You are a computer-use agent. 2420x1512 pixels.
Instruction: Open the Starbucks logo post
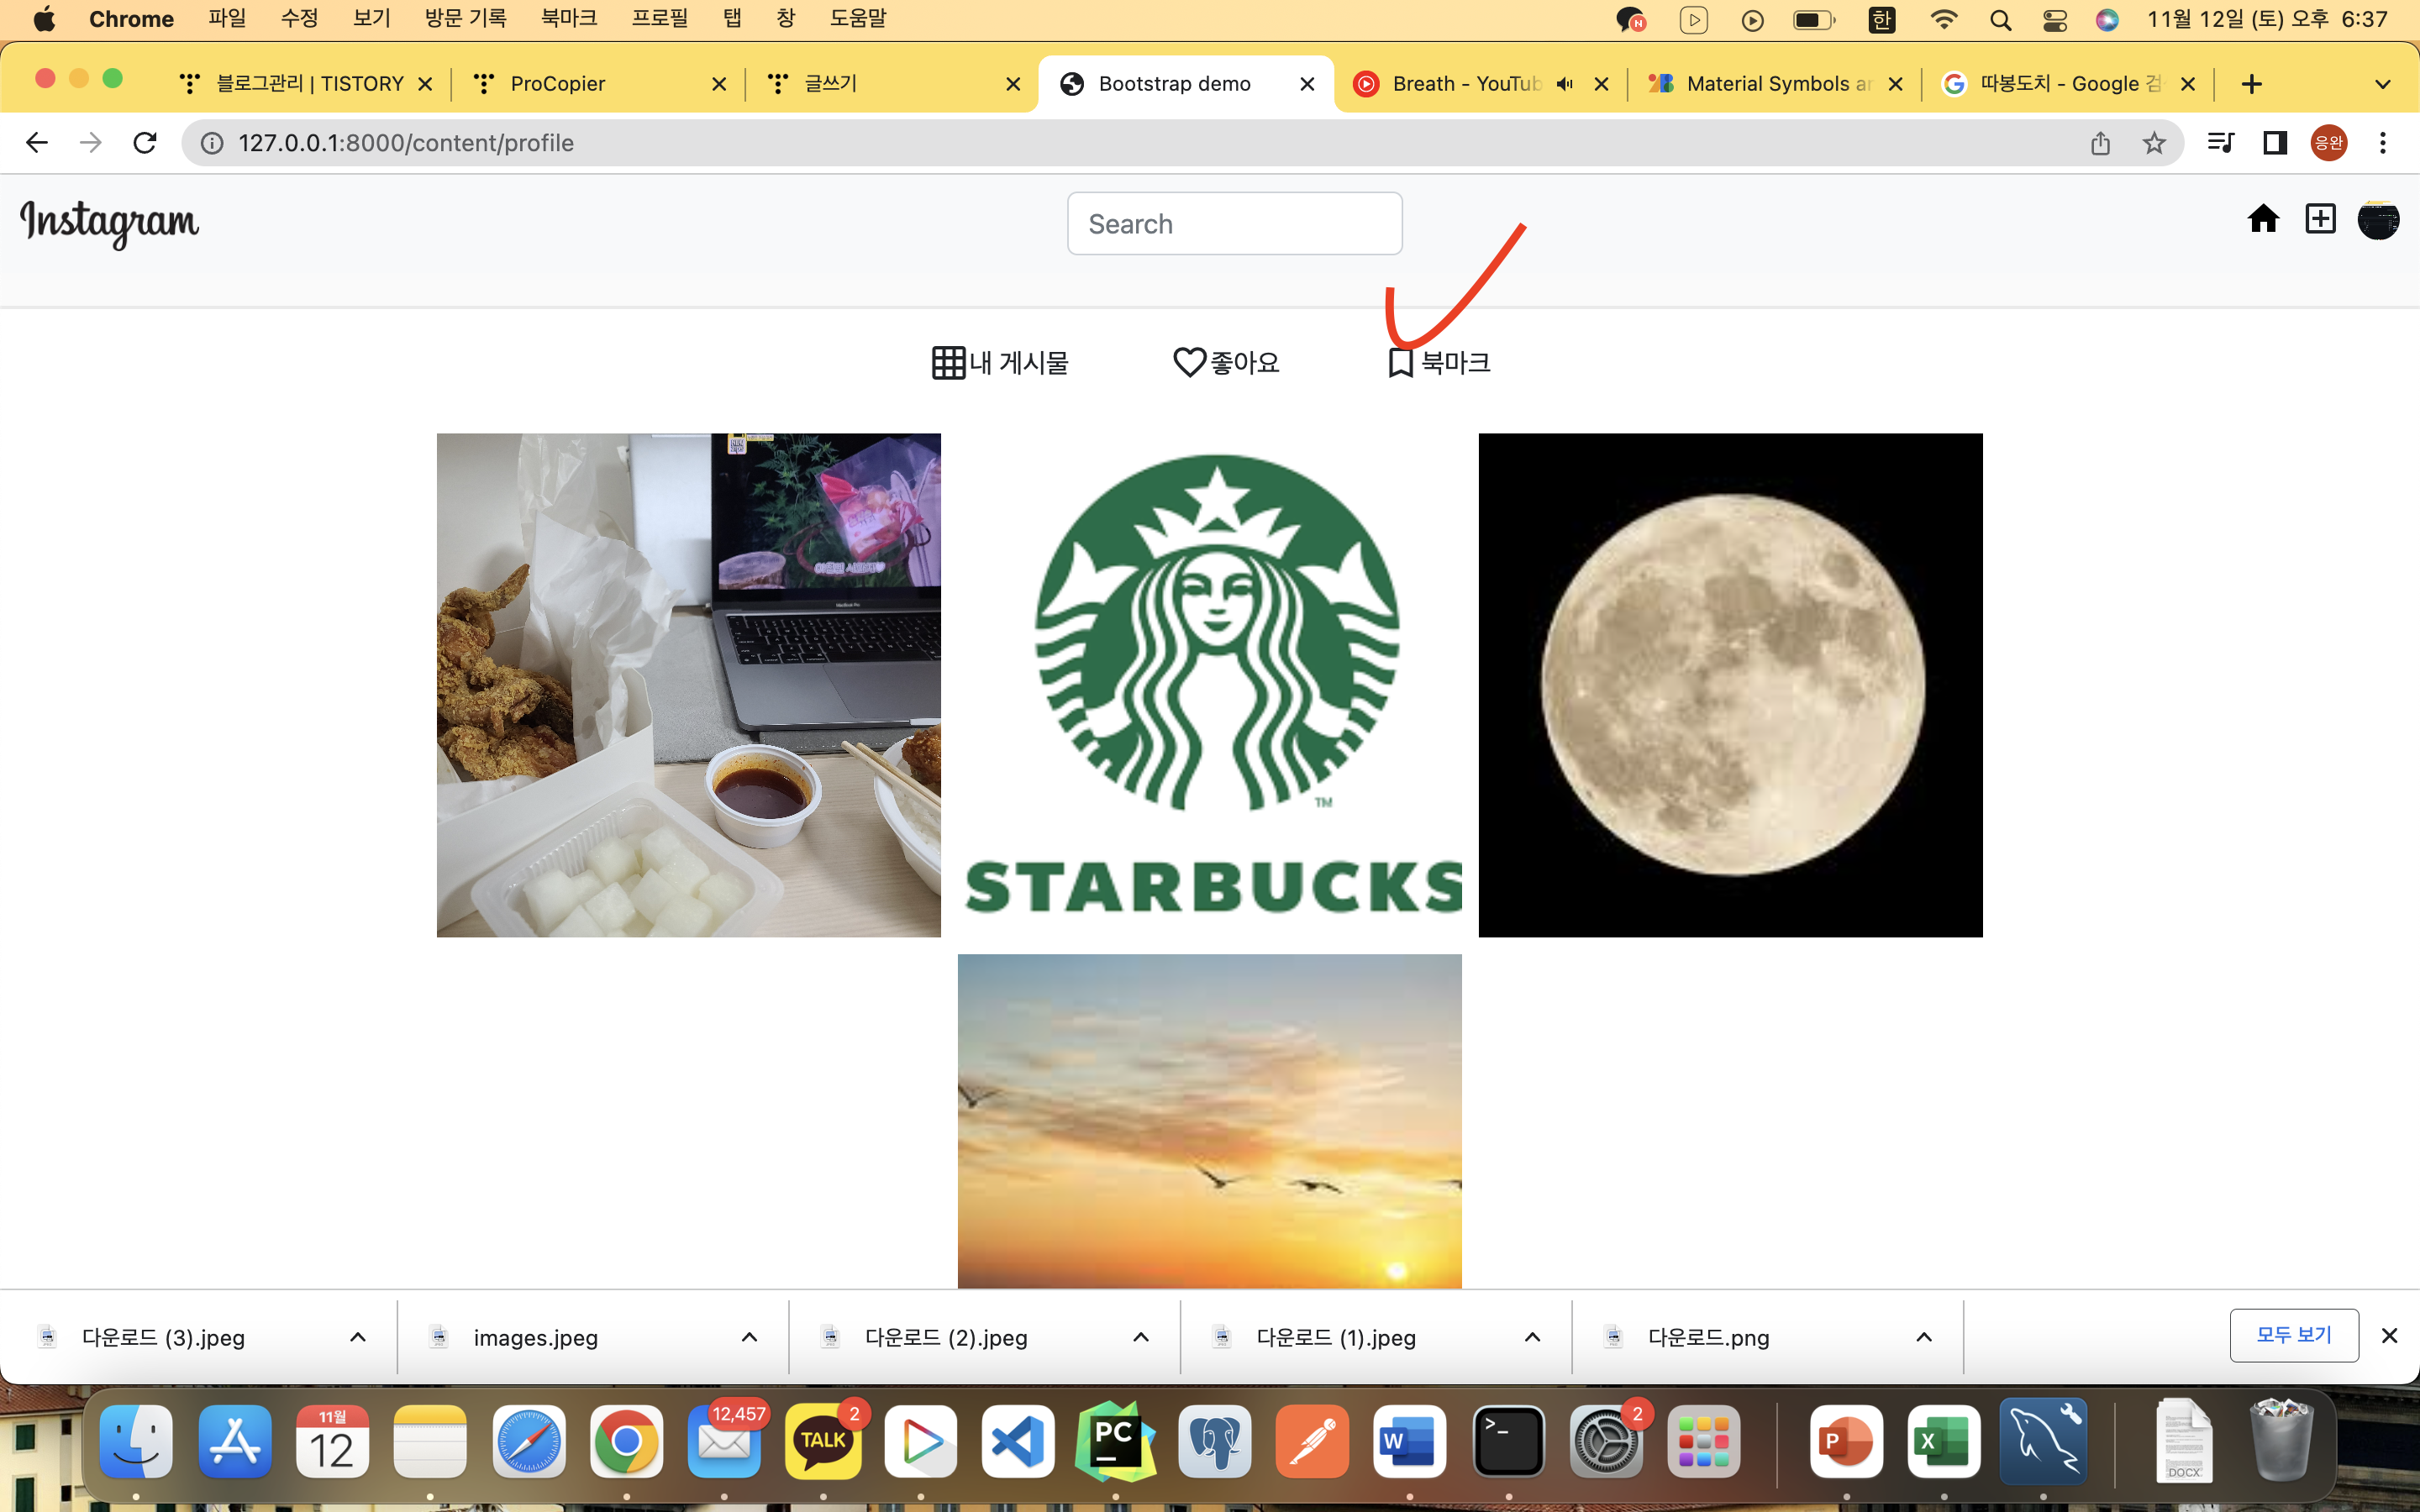(1209, 685)
